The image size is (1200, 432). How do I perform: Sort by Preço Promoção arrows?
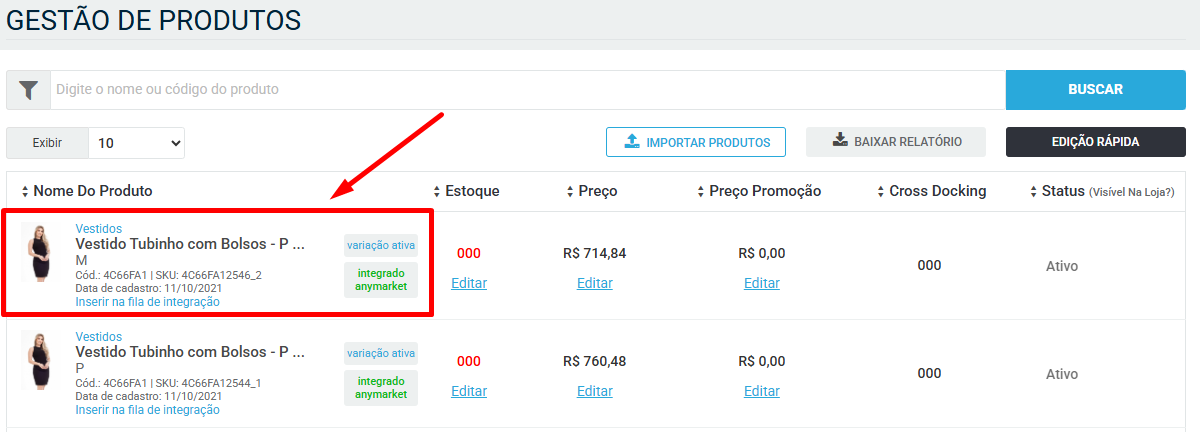tap(701, 191)
